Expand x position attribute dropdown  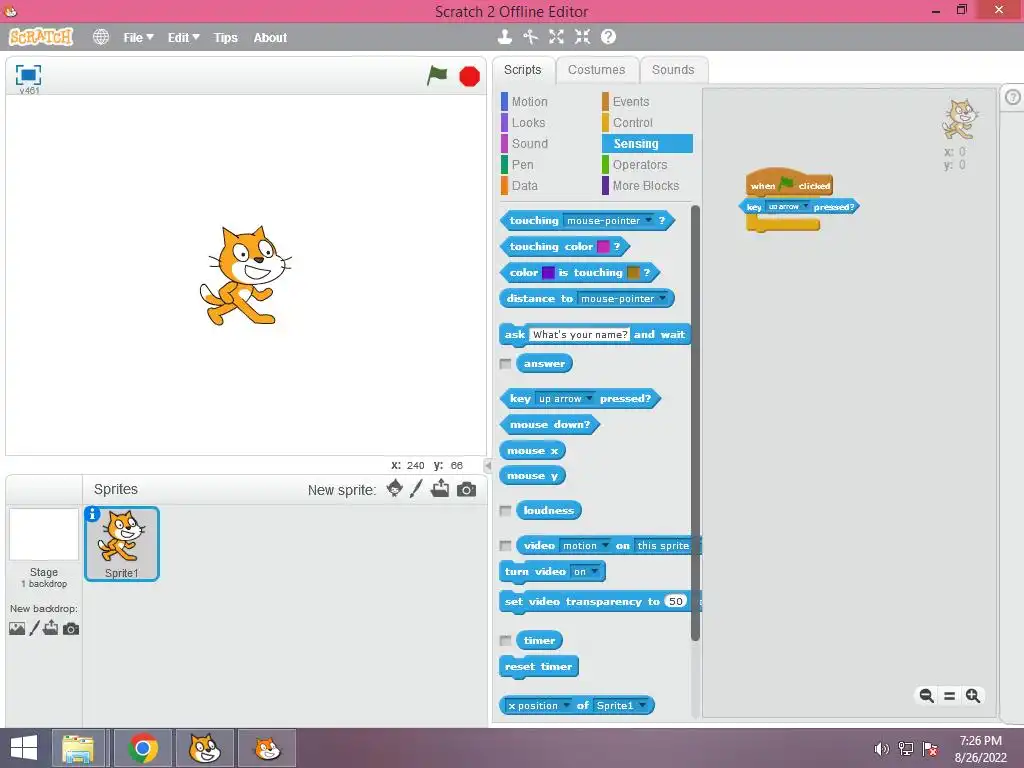(x=566, y=705)
